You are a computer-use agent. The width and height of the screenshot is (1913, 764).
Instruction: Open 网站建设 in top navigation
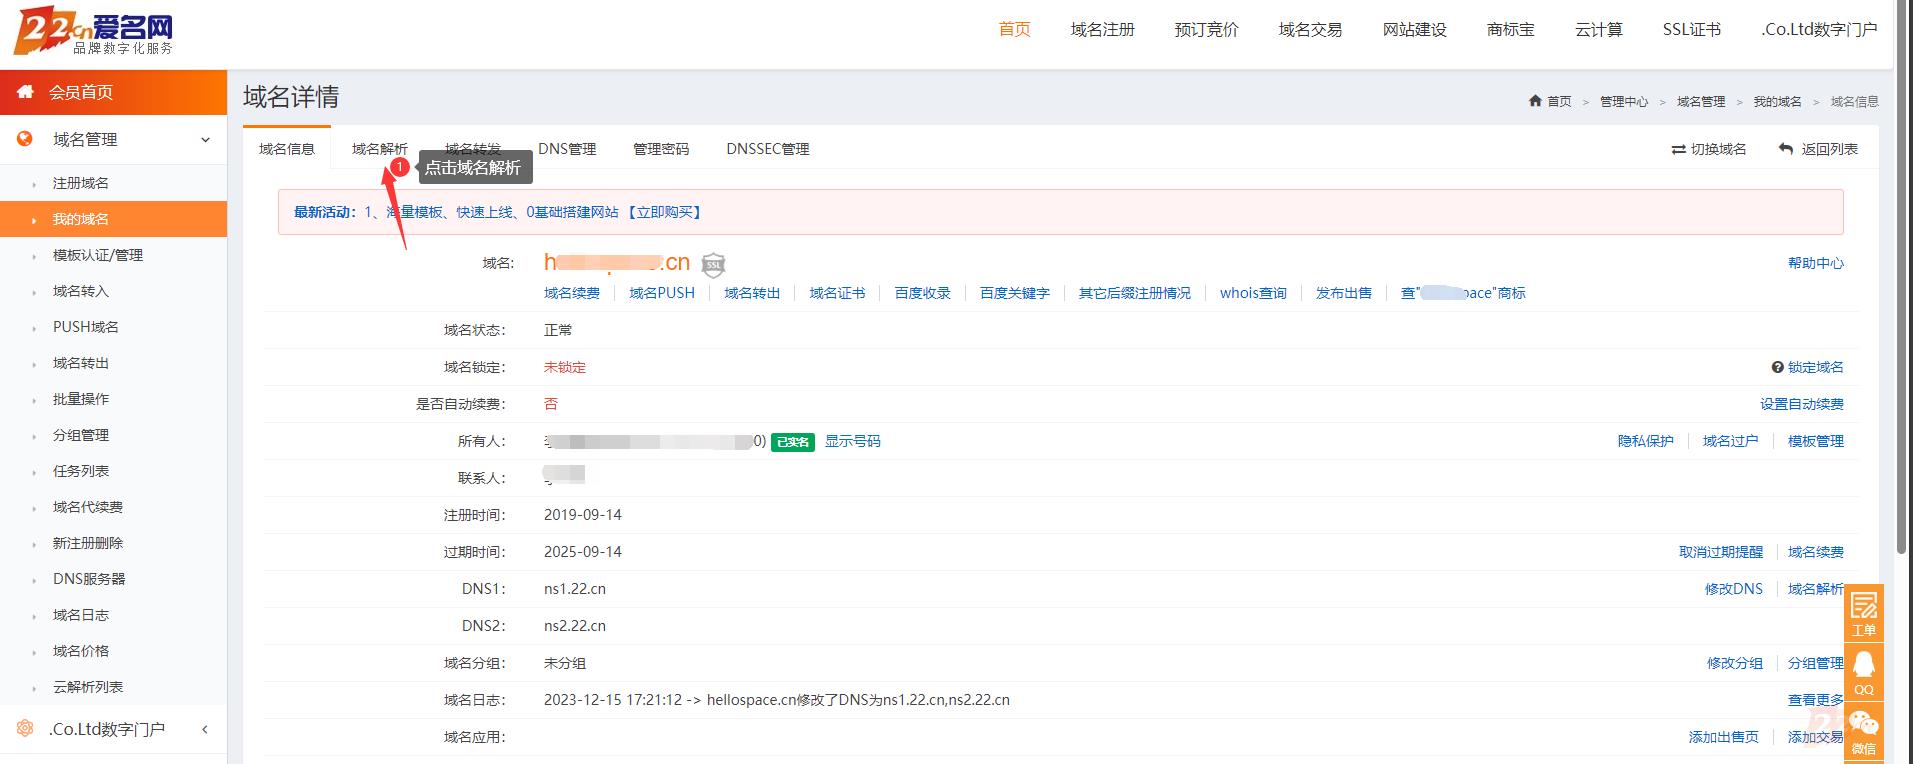coord(1415,30)
